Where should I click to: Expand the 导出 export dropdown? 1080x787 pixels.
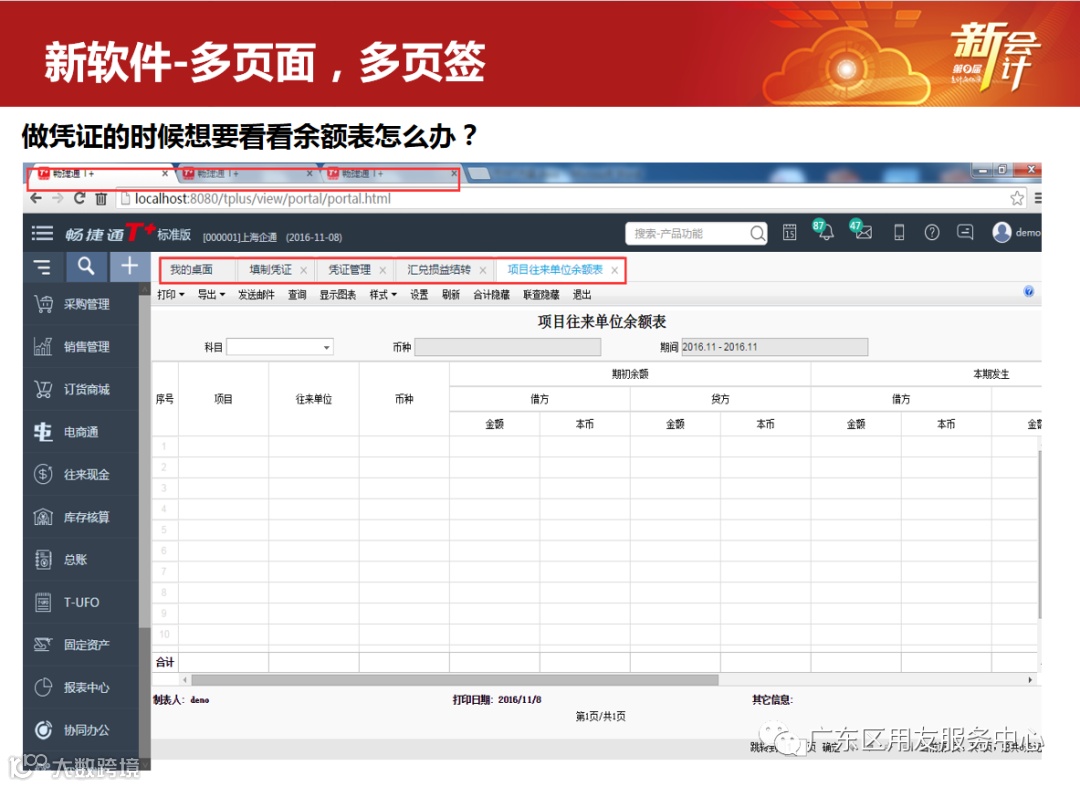211,295
